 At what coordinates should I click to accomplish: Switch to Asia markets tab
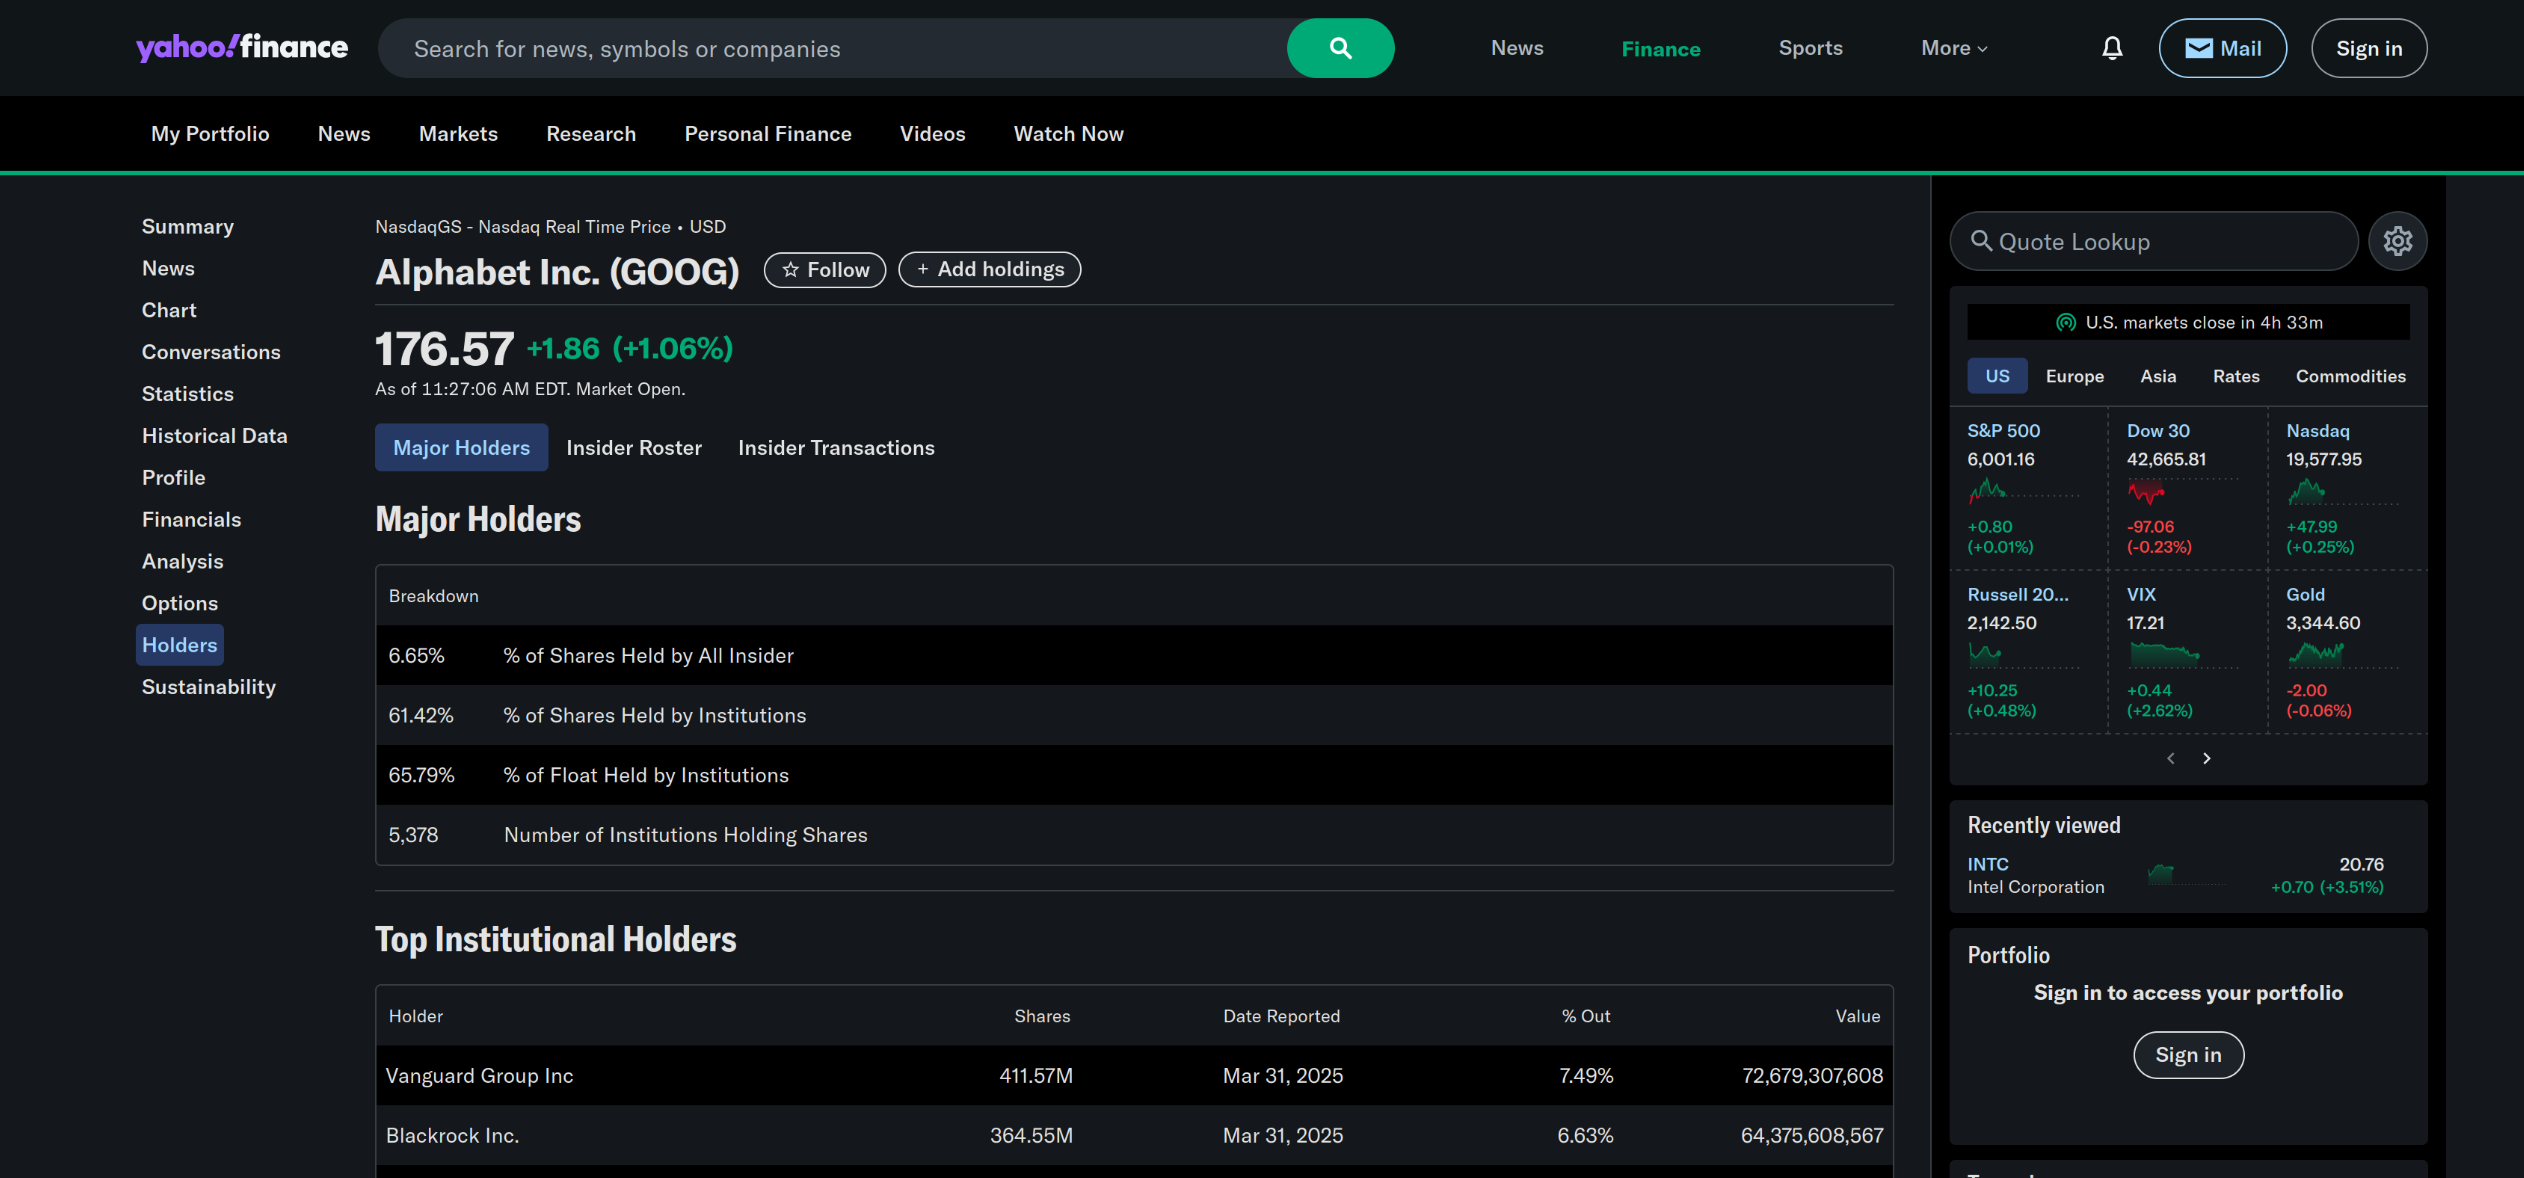[2158, 376]
